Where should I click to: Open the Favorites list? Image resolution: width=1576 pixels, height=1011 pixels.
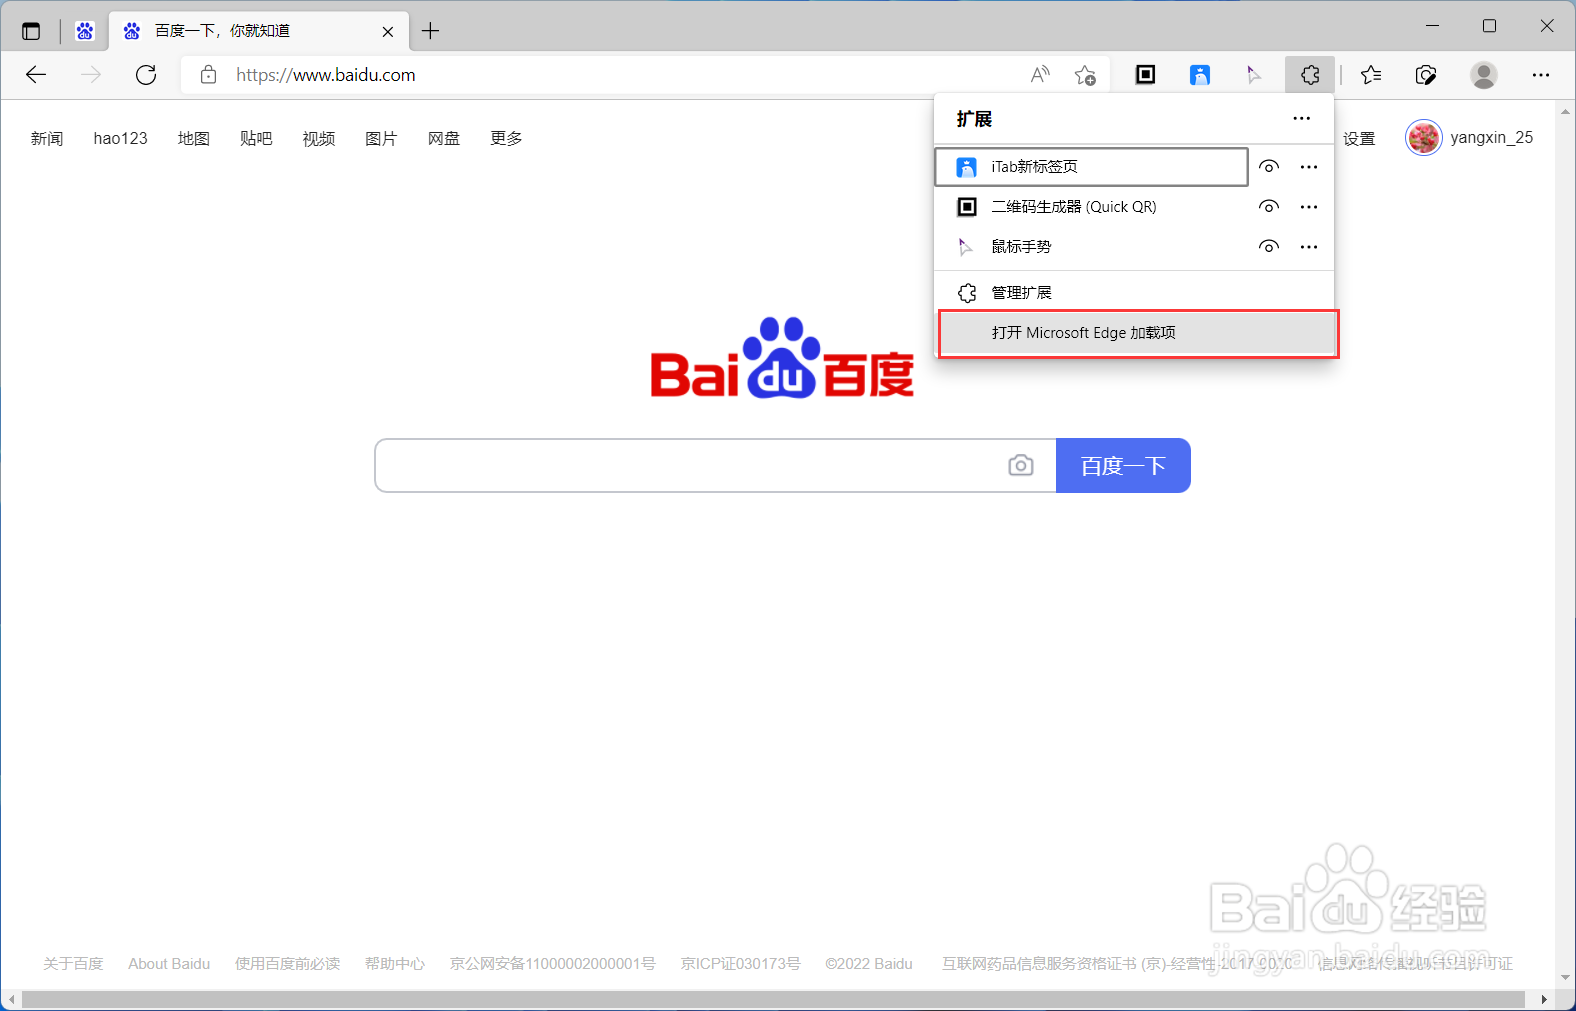[x=1371, y=75]
